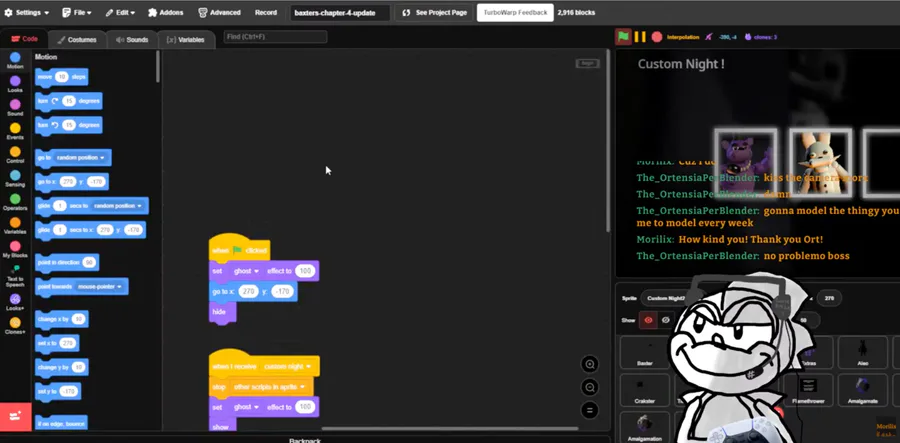Open other scripts in sprite dropdown
Screen dimensions: 900x443
pyautogui.click(x=269, y=387)
